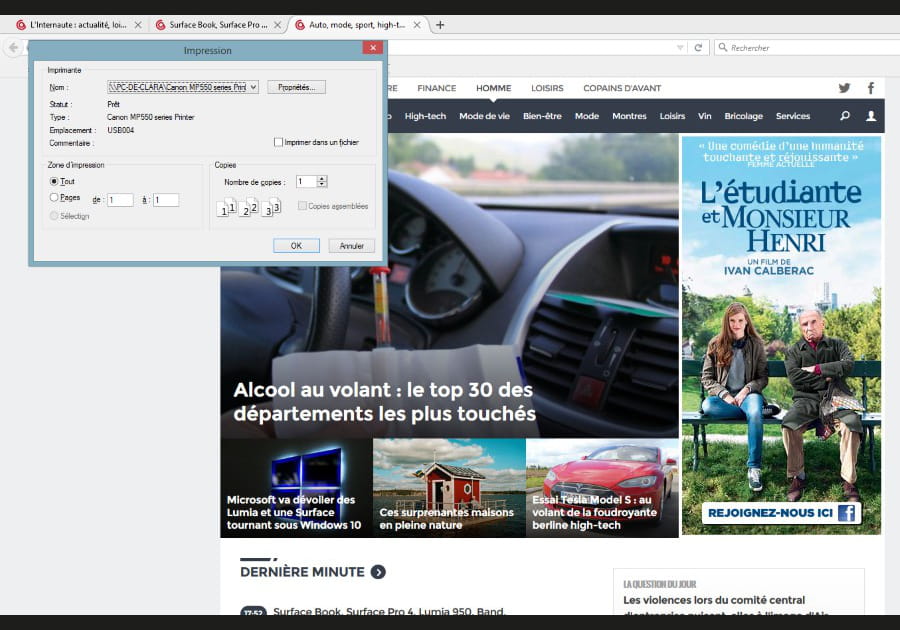Screen dimensions: 900x630
Task: Open the High-tech navigation menu item
Action: tap(425, 116)
